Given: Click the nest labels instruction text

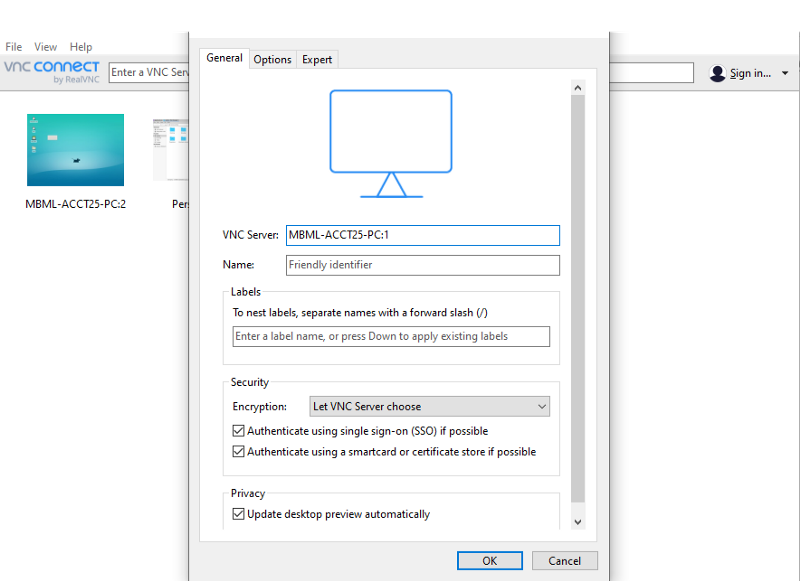Looking at the screenshot, I should (360, 313).
